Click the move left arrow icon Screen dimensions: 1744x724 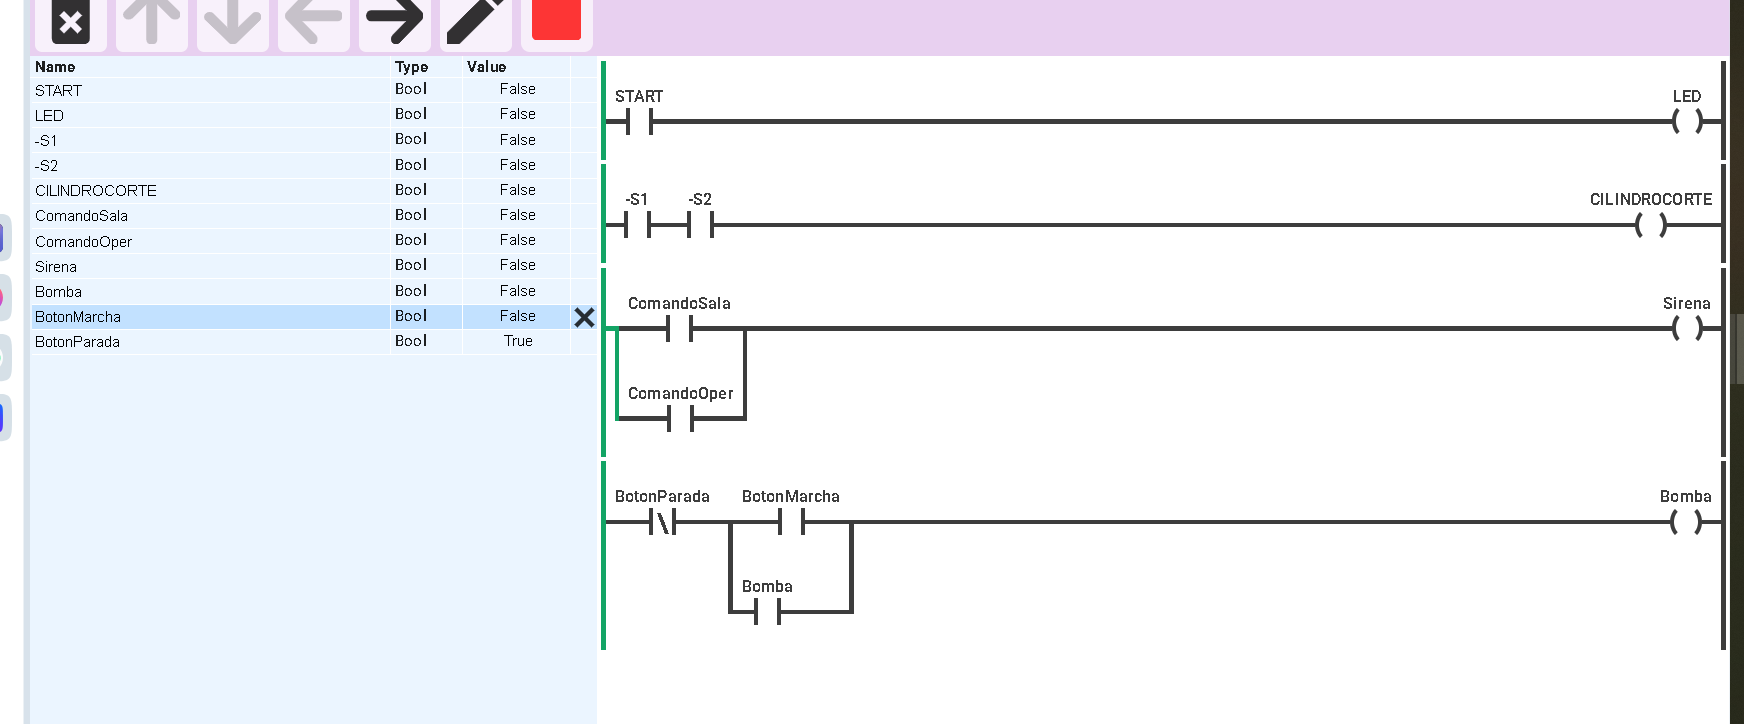coord(314,22)
